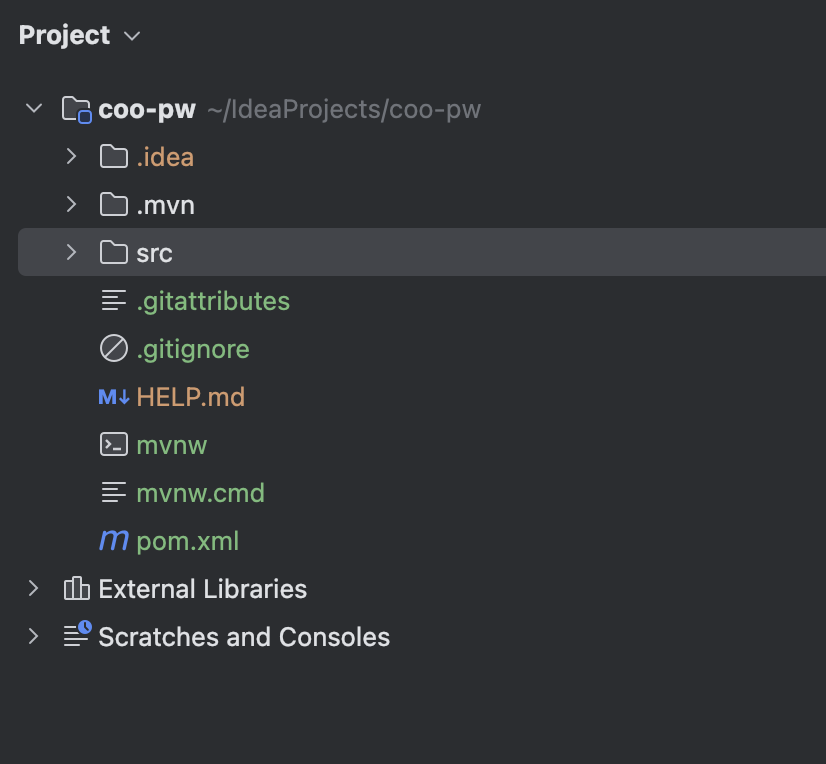Open the Project view dropdown
This screenshot has width=826, height=764.
click(131, 36)
